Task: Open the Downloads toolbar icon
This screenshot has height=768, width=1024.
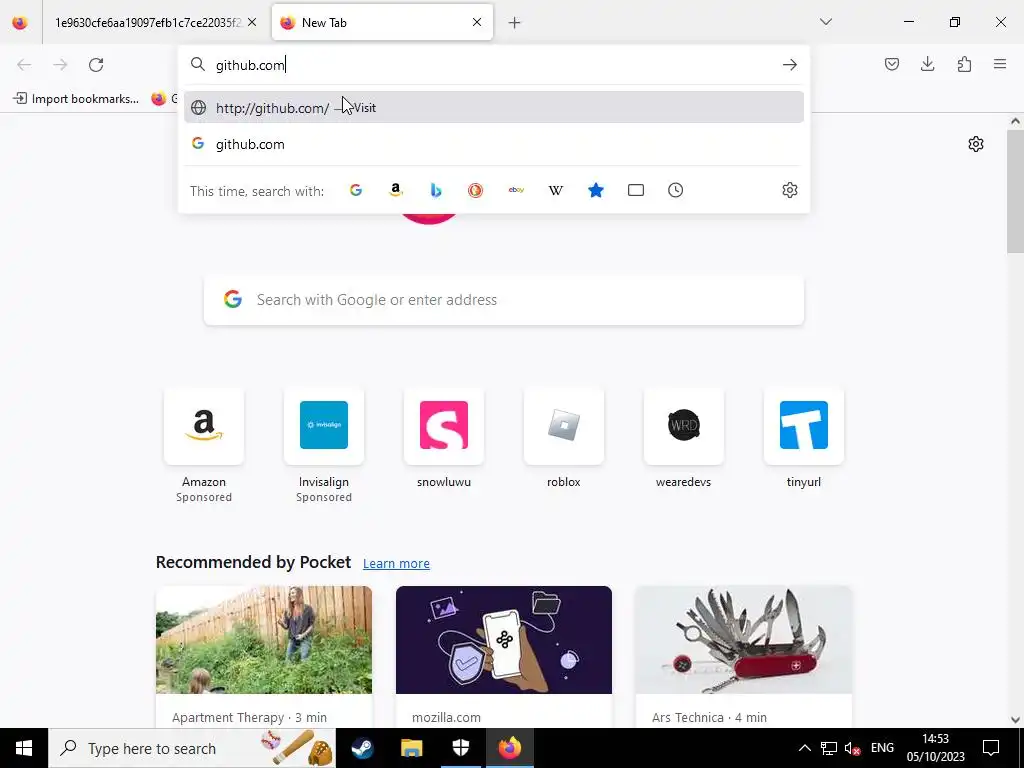Action: (x=927, y=64)
